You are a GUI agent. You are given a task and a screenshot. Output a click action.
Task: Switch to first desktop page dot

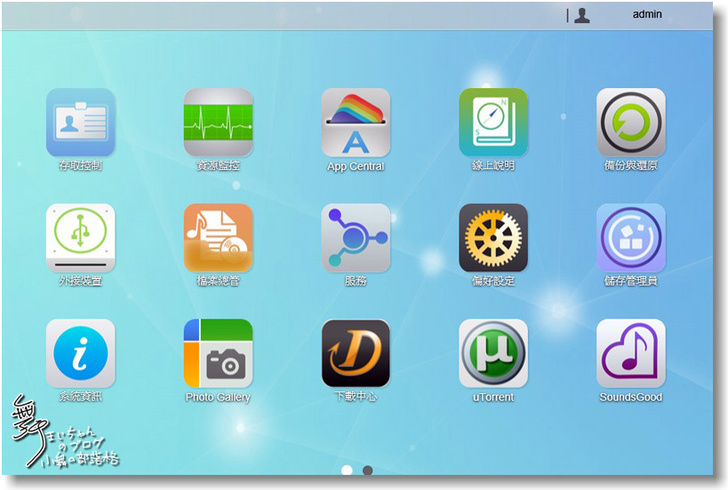[347, 470]
